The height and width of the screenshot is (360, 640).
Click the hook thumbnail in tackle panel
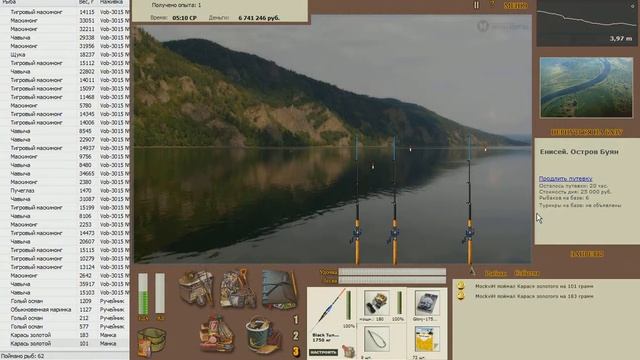click(x=376, y=340)
